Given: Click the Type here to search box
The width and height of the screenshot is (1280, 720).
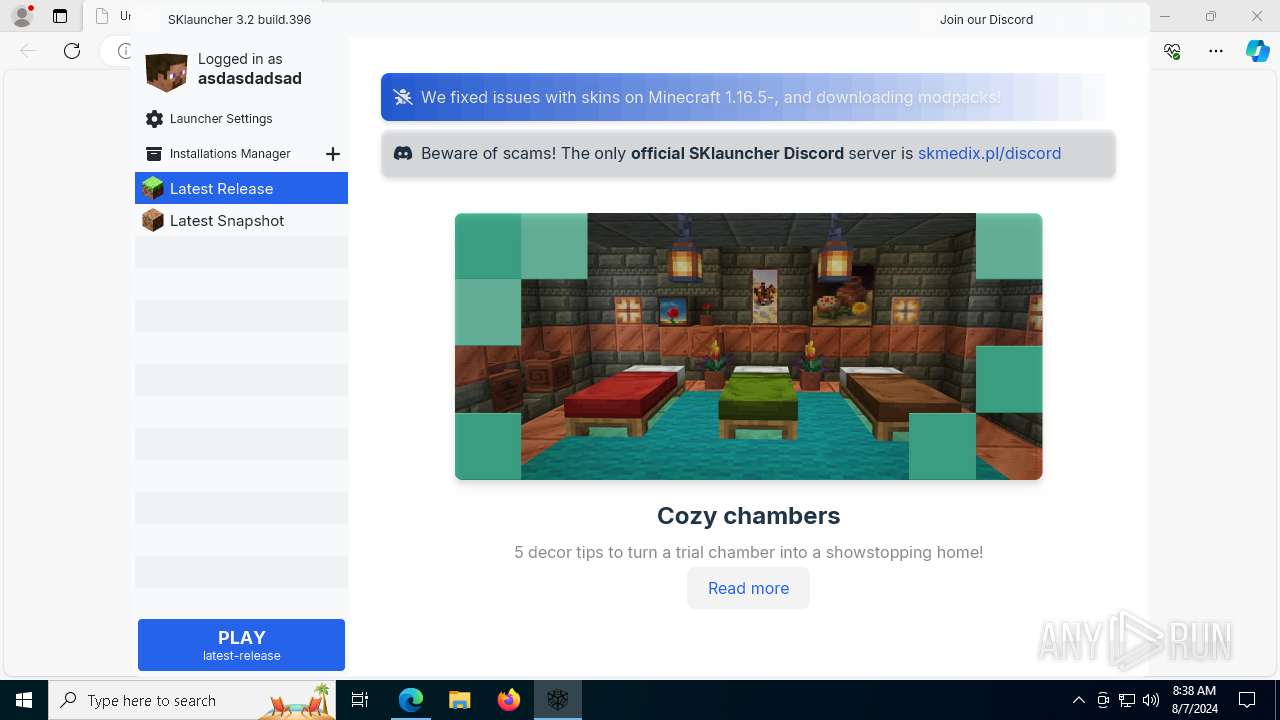Looking at the screenshot, I should point(192,700).
